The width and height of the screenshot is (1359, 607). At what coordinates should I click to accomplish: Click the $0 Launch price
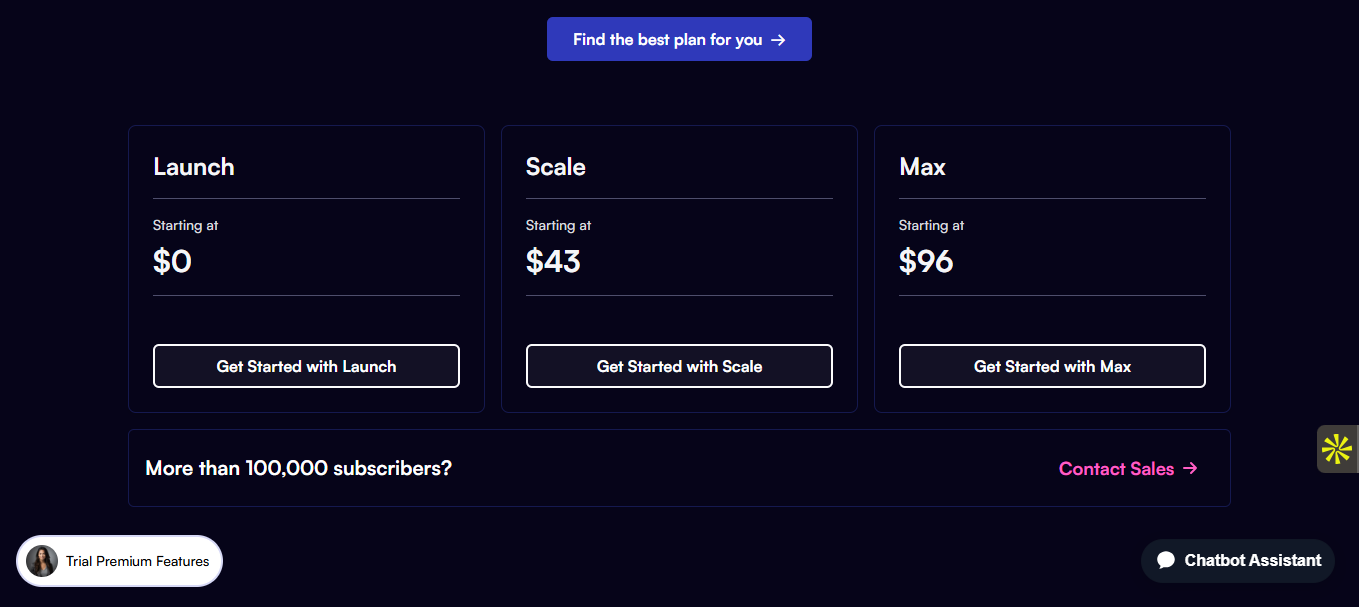tap(172, 262)
